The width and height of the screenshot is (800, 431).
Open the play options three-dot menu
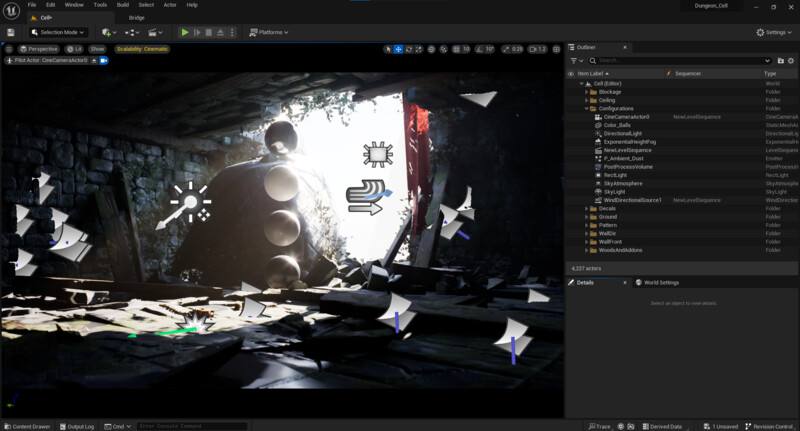232,32
